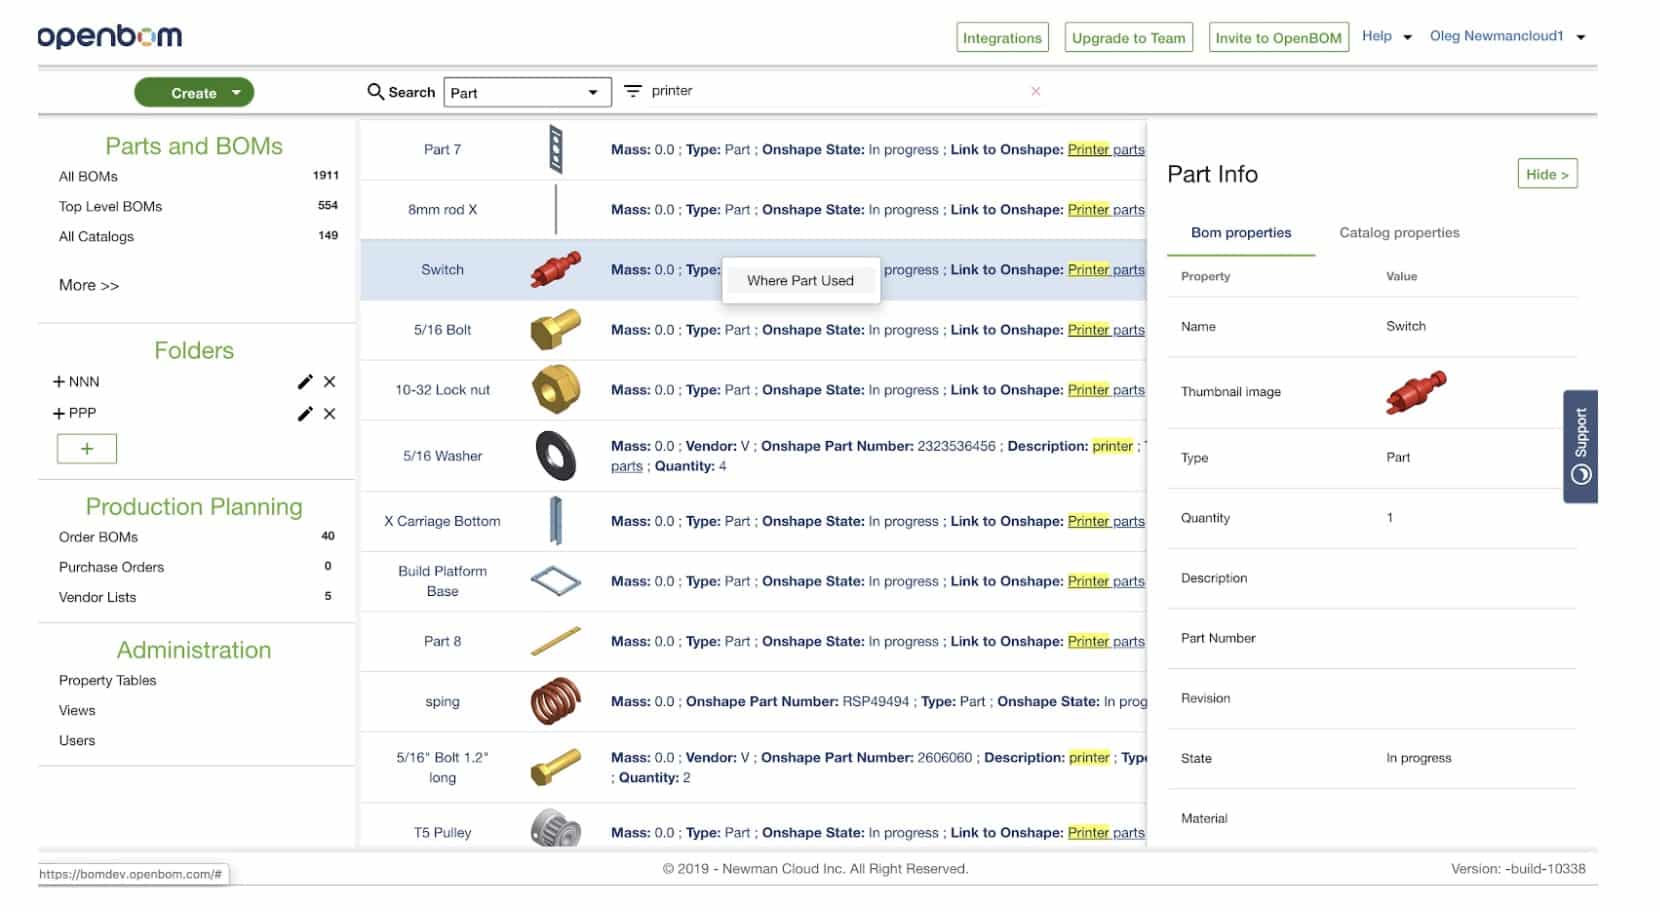Click the T5 Pulley thumbnail
This screenshot has height=912, width=1660.
click(556, 829)
